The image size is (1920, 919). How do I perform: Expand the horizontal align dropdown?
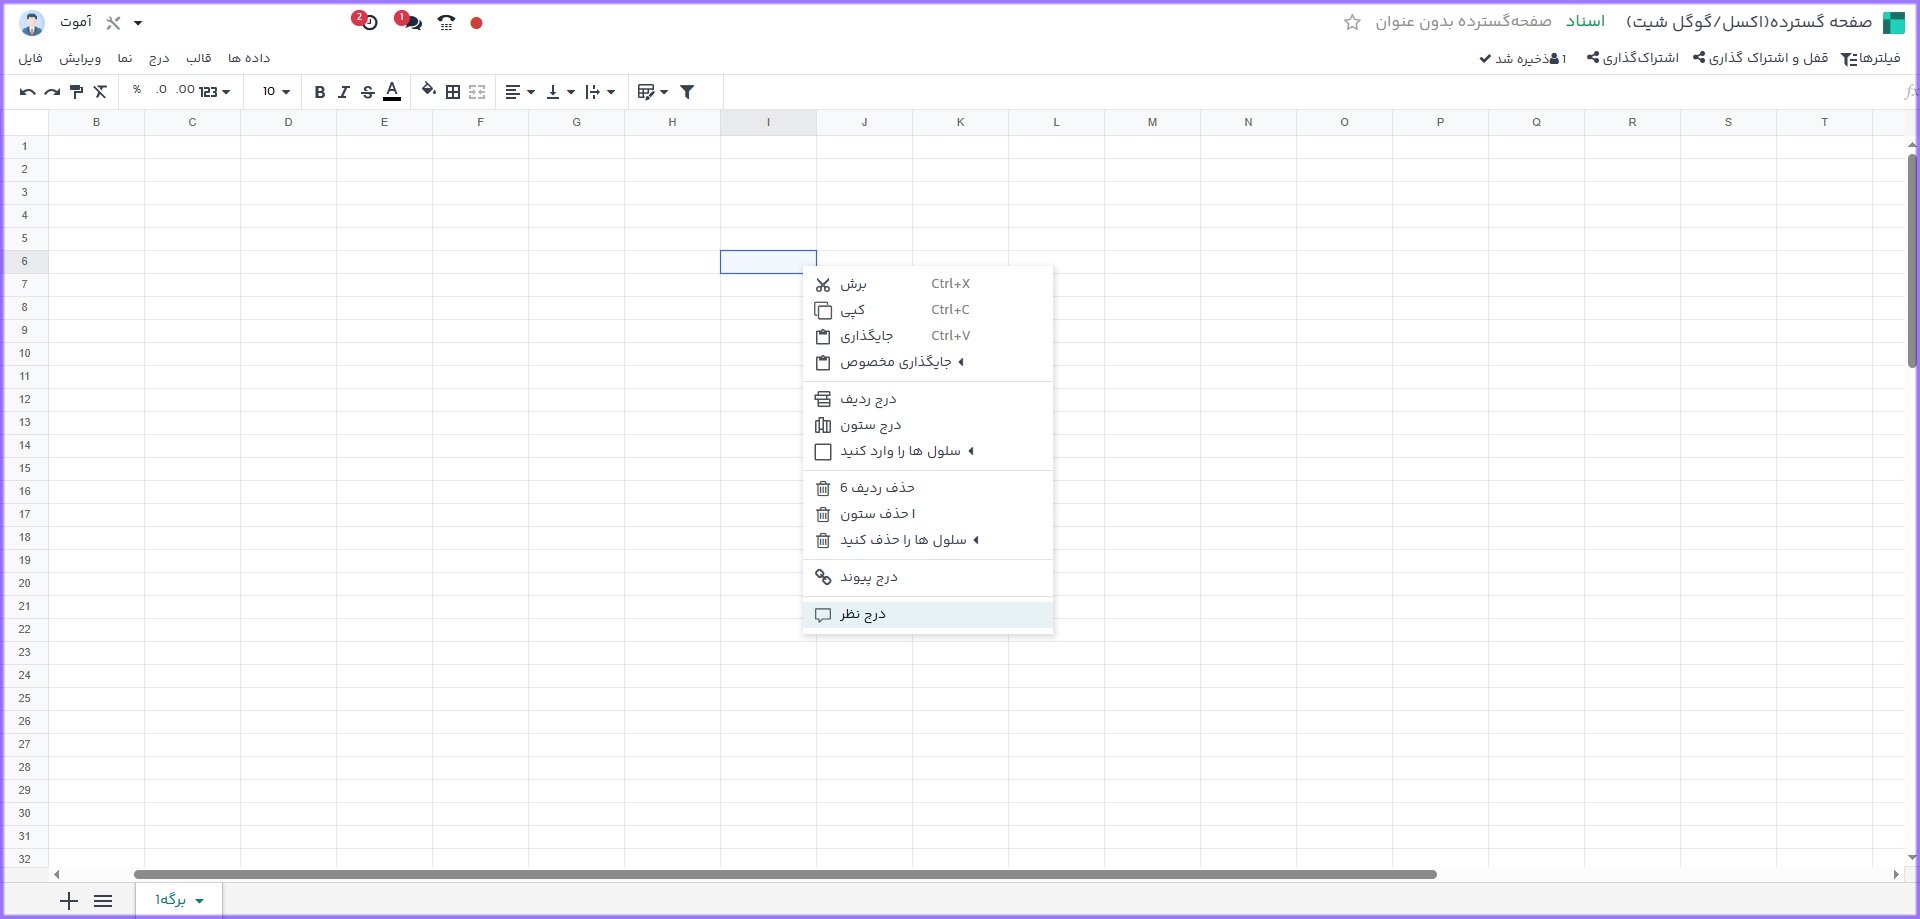[519, 92]
